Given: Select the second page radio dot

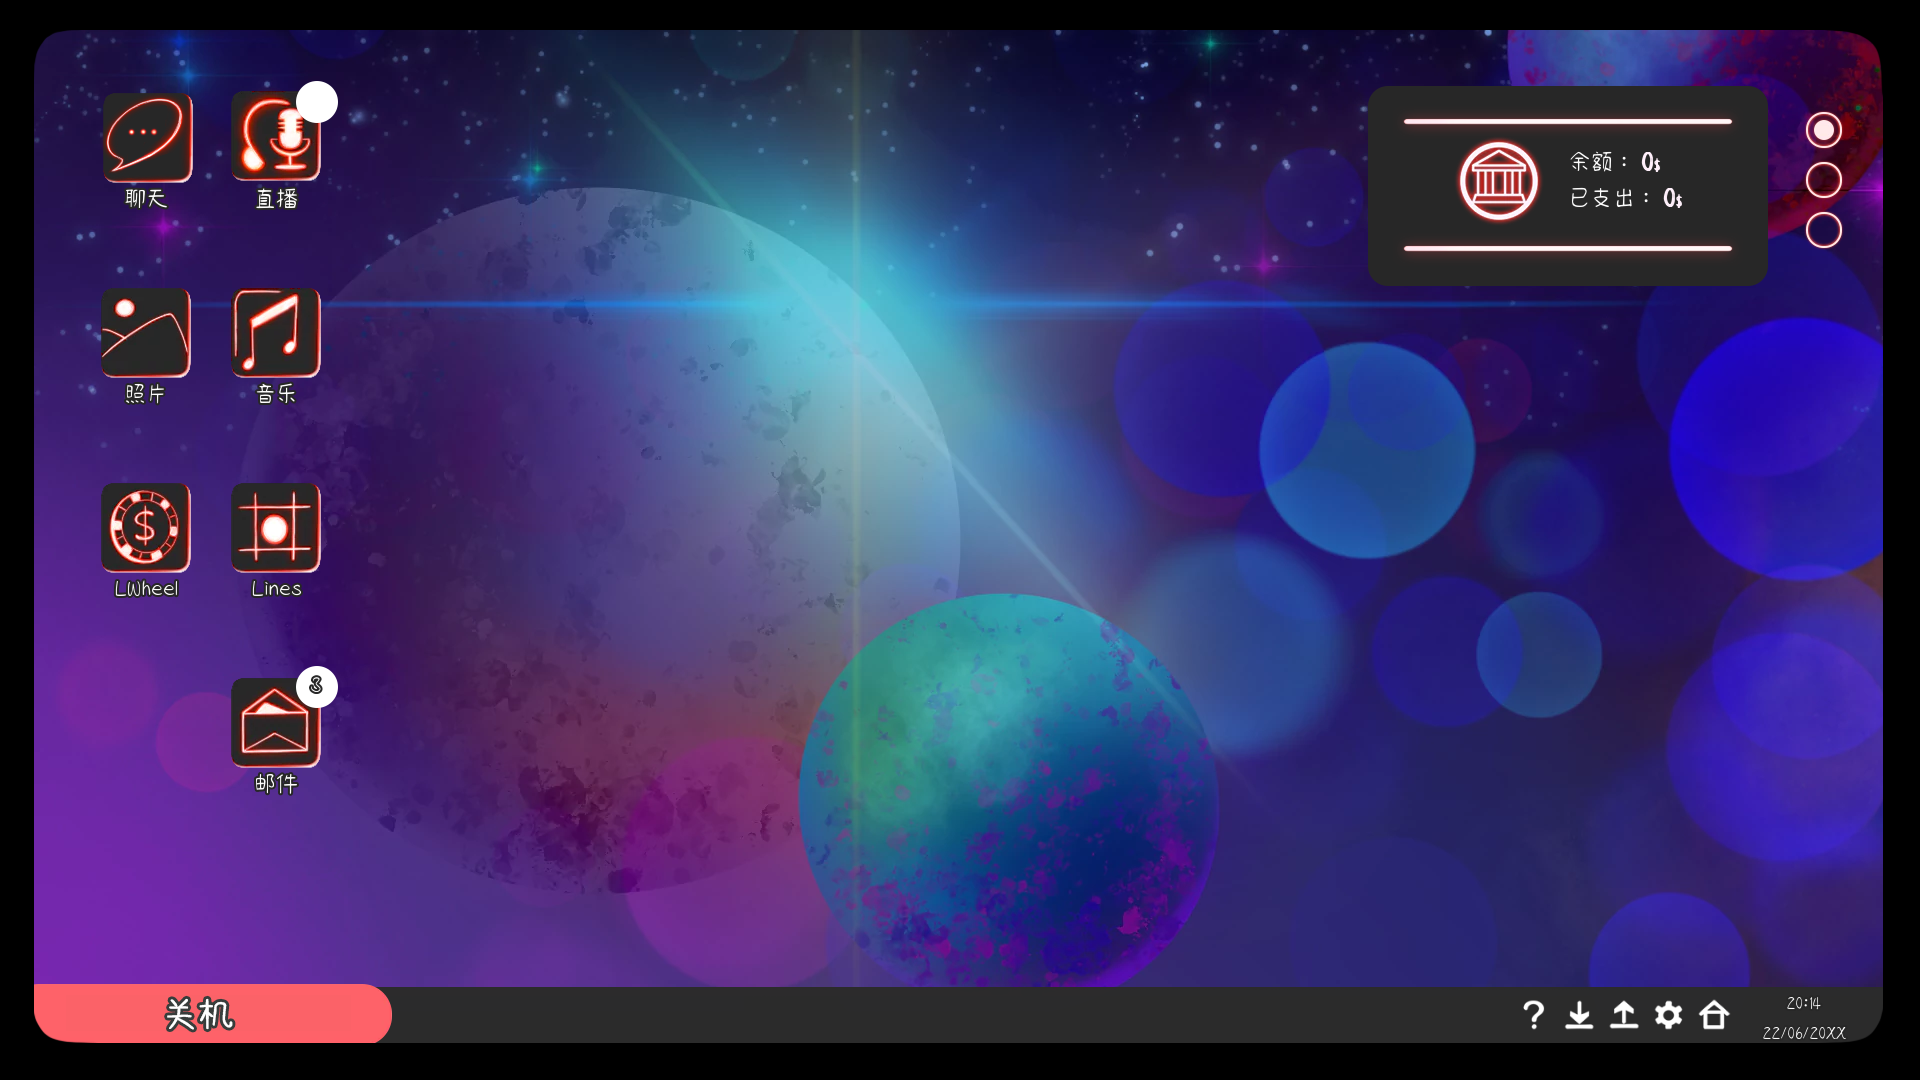Looking at the screenshot, I should tap(1823, 180).
